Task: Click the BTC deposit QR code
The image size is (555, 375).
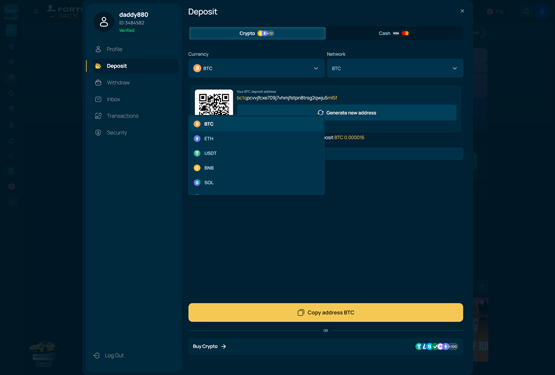Action: (x=214, y=103)
